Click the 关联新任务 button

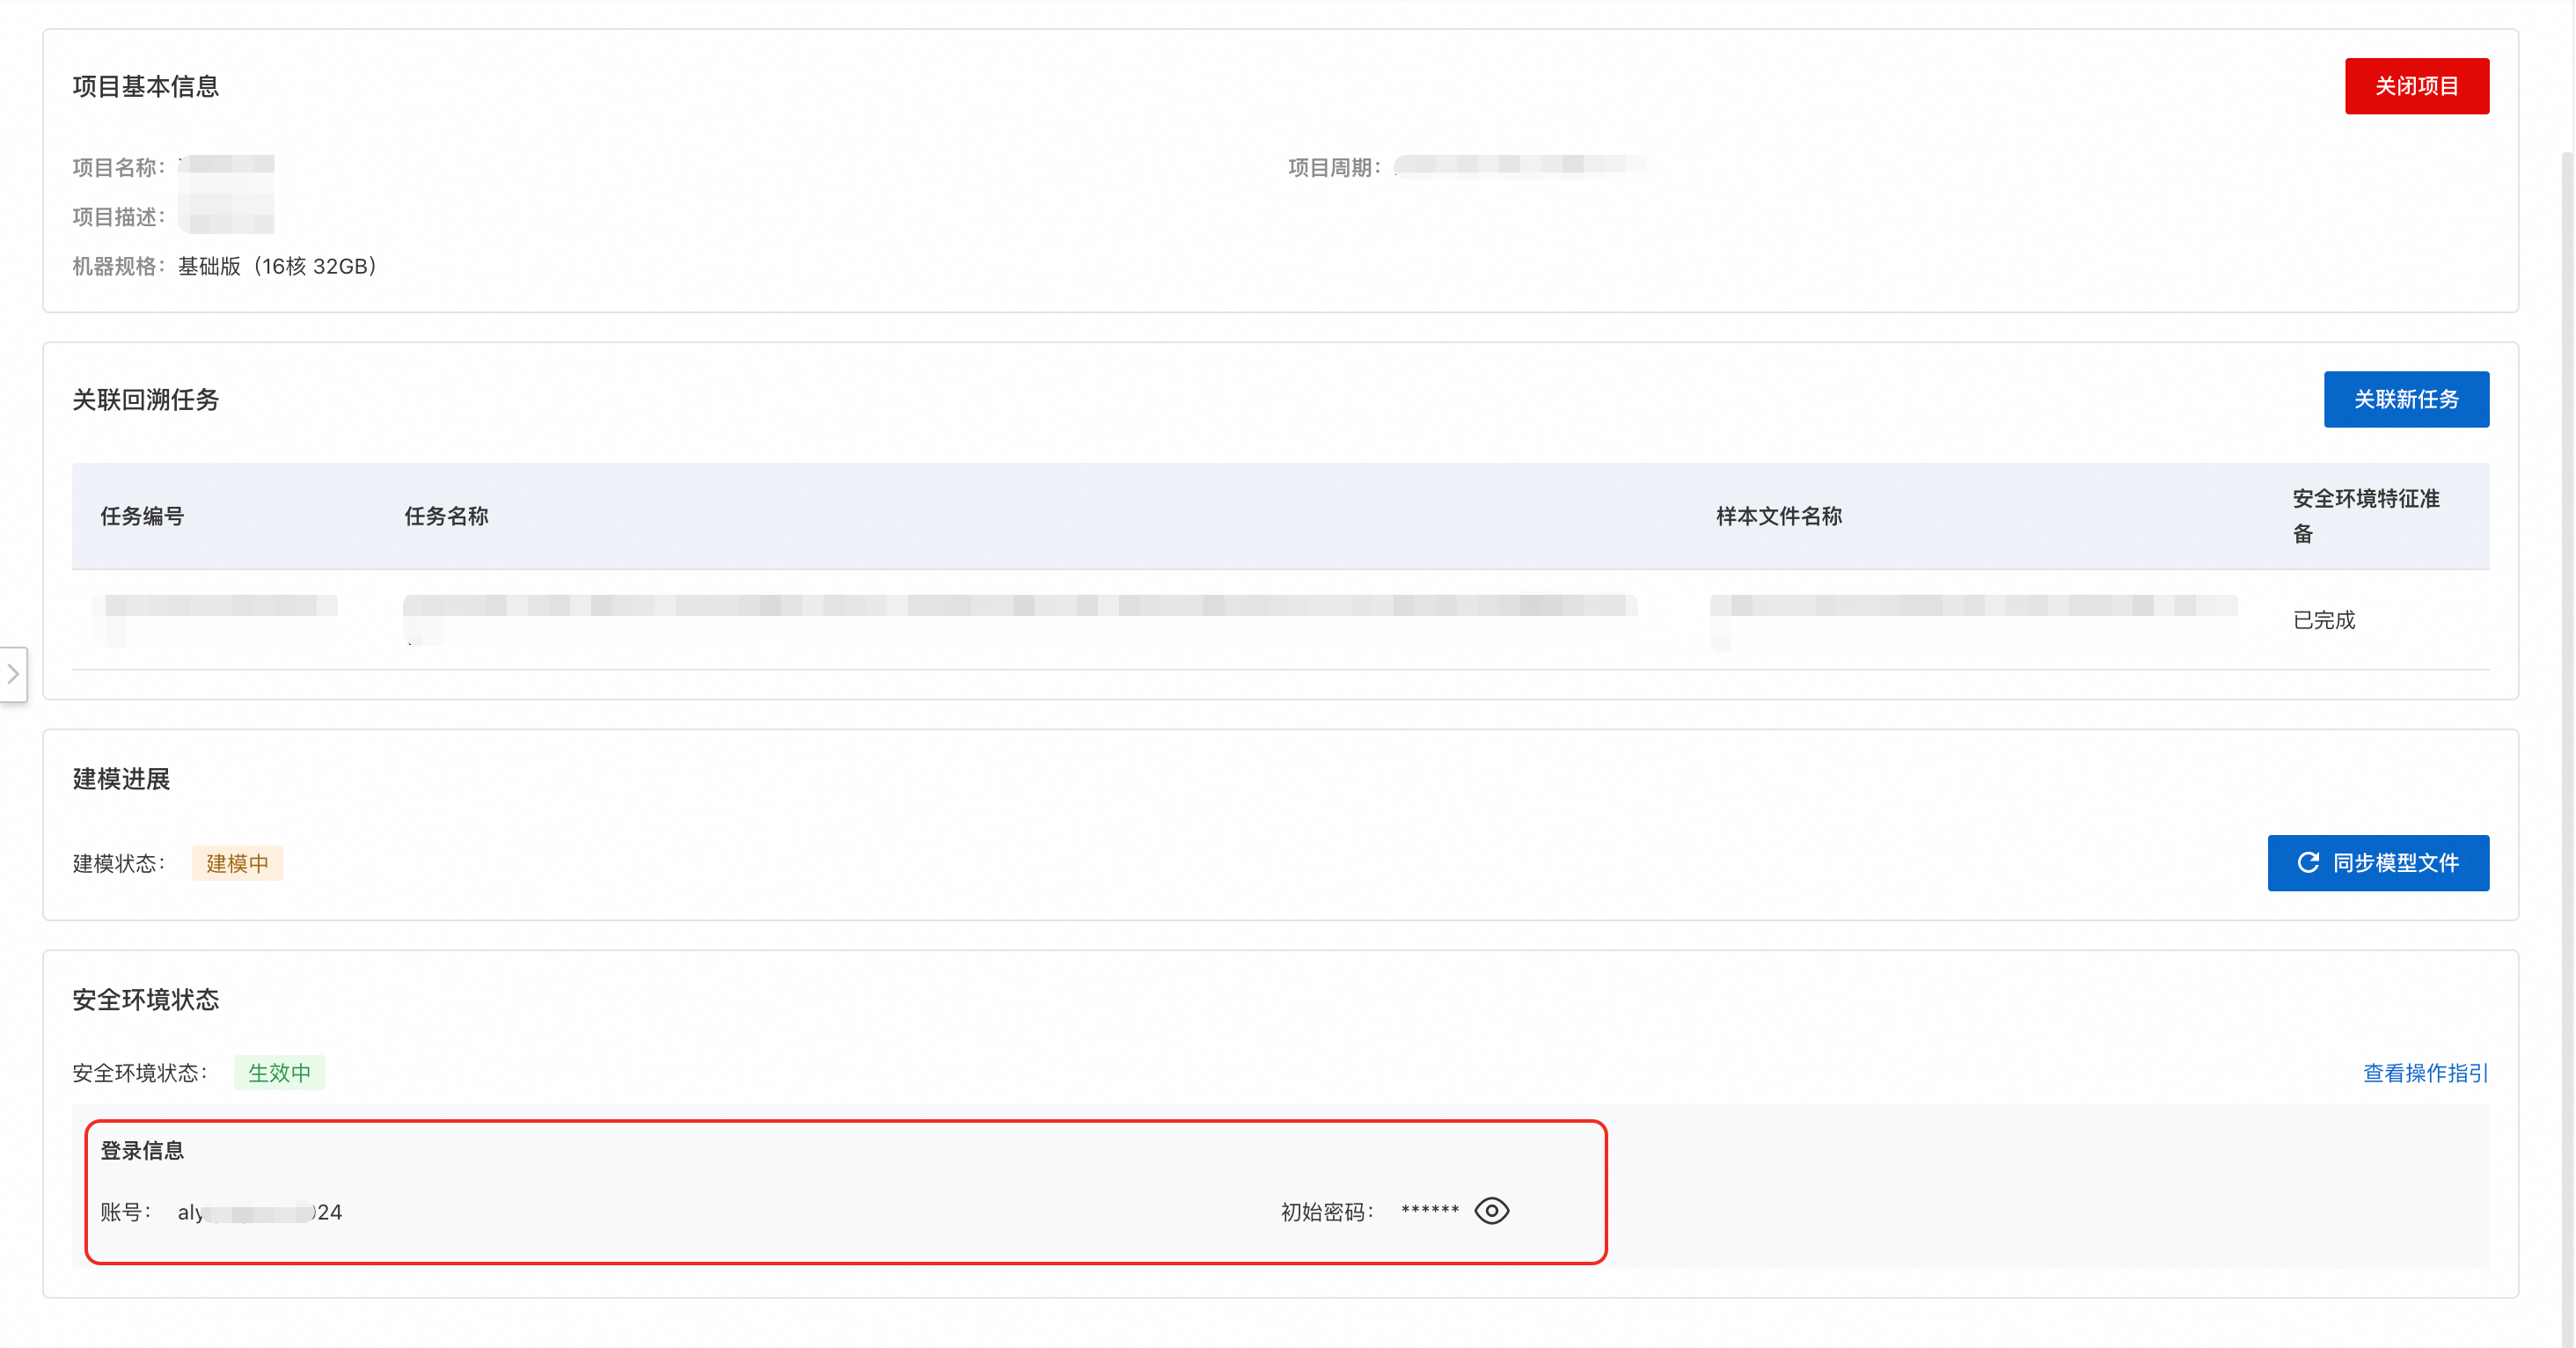pyautogui.click(x=2405, y=400)
